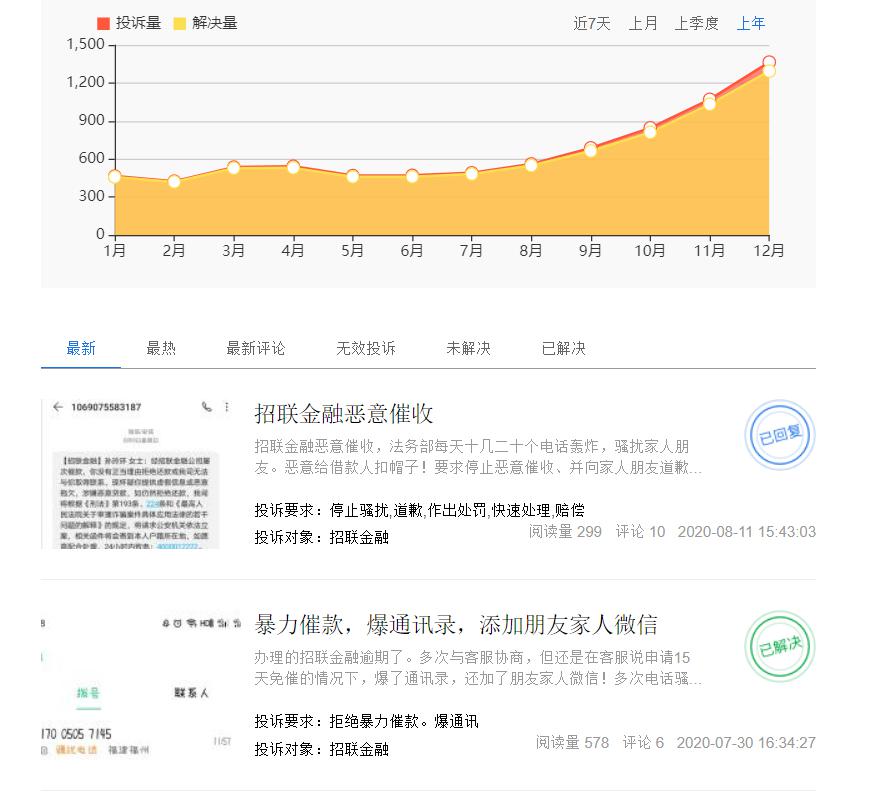The height and width of the screenshot is (809, 888).
Task: Click 评论 10 on the first complaint
Action: 640,532
